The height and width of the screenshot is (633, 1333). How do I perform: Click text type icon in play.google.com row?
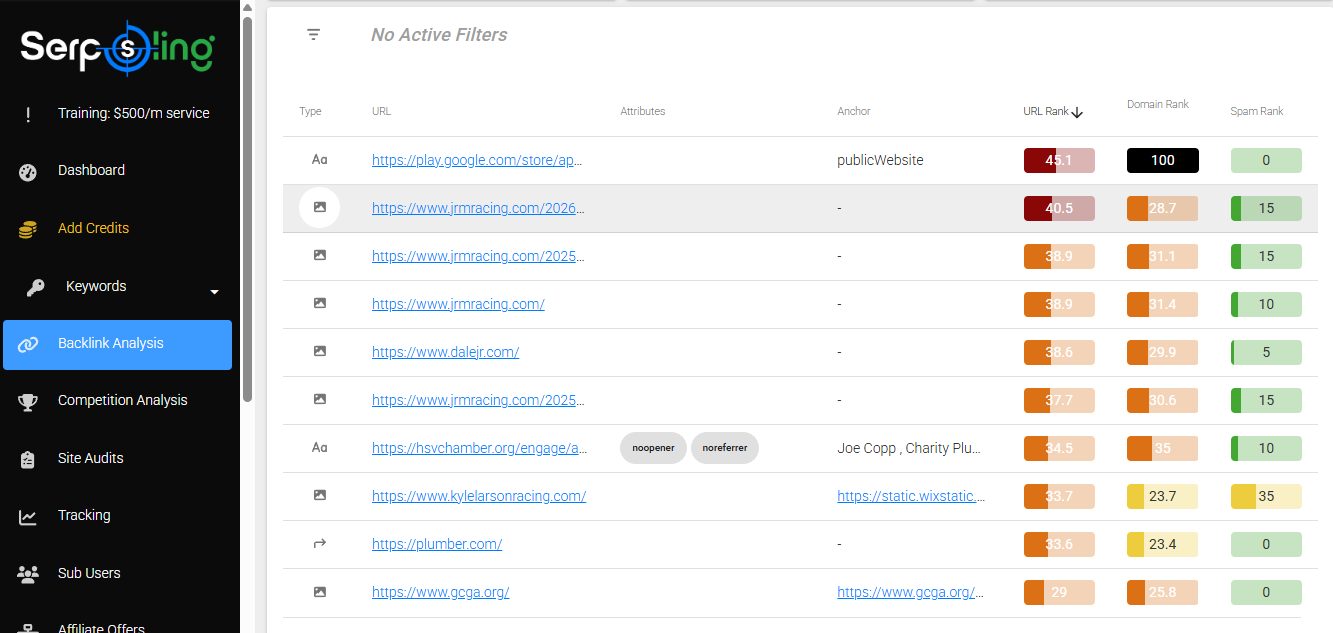click(x=320, y=160)
